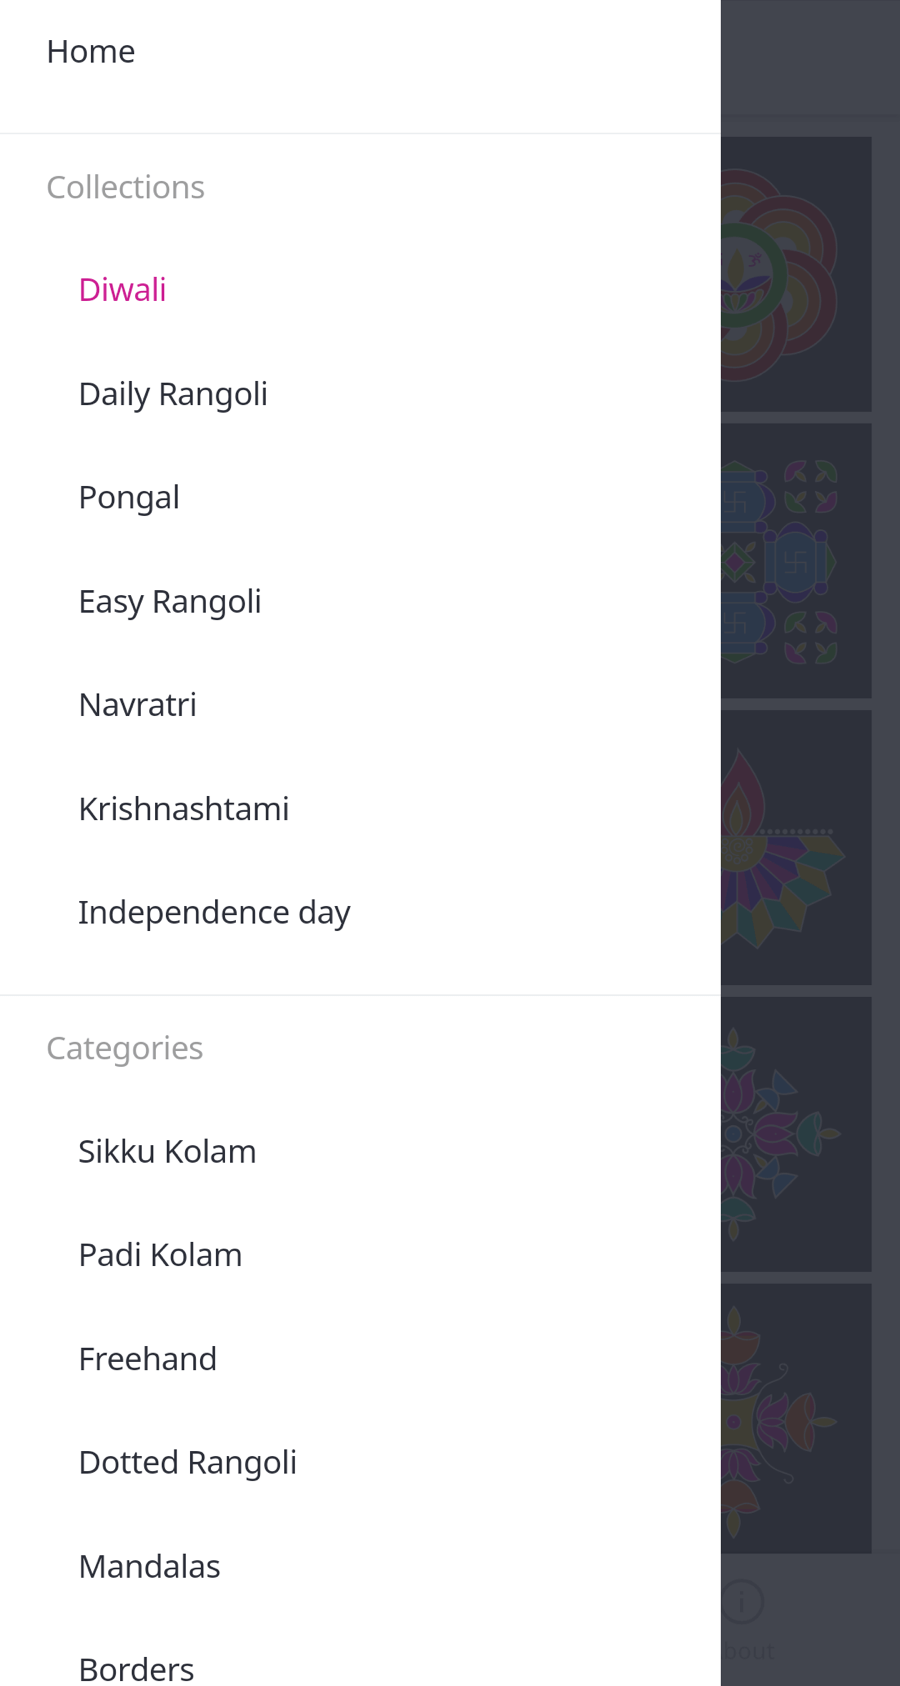The height and width of the screenshot is (1686, 900).
Task: Choose the Pongal collection
Action: [129, 497]
